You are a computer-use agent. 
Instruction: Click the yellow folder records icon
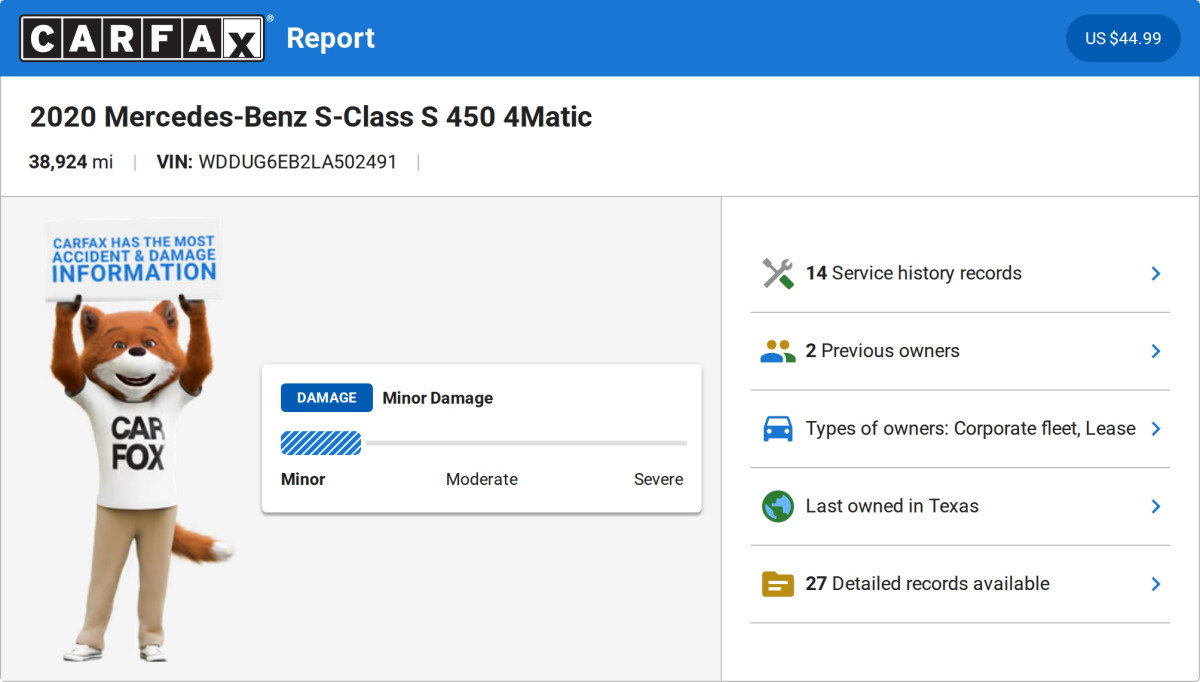click(x=777, y=584)
